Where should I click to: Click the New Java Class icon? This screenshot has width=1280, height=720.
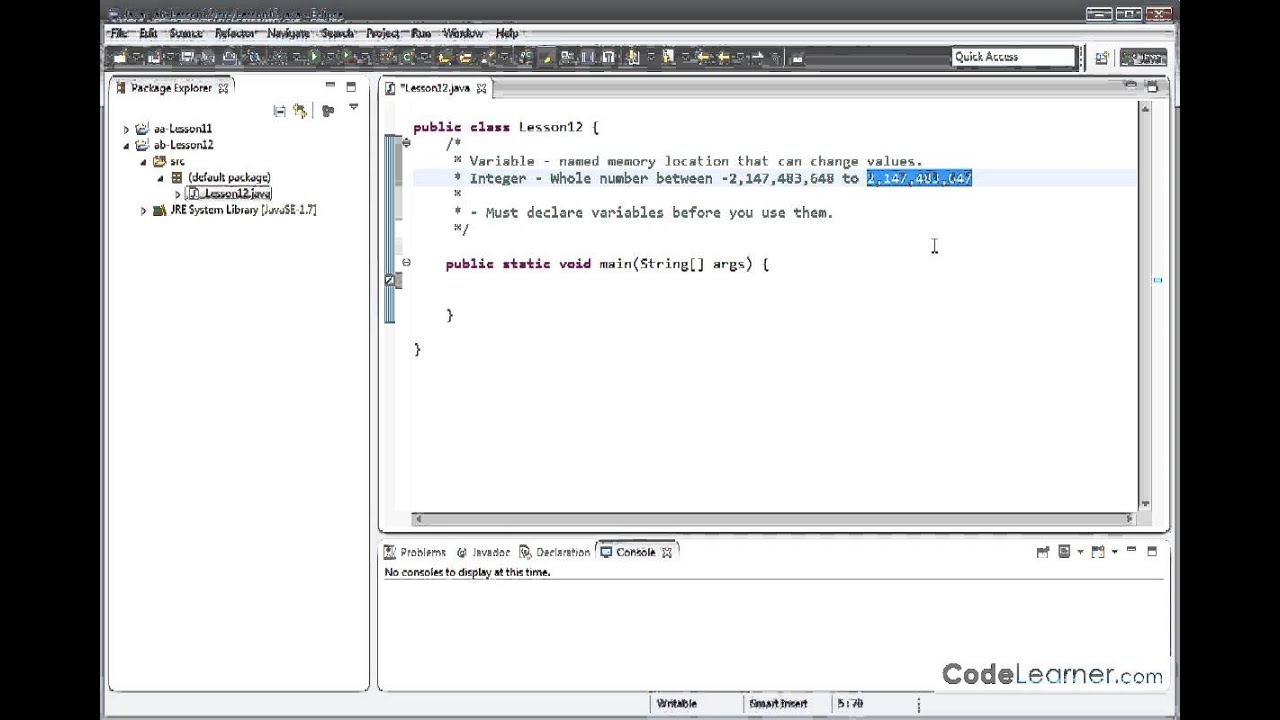tap(408, 57)
